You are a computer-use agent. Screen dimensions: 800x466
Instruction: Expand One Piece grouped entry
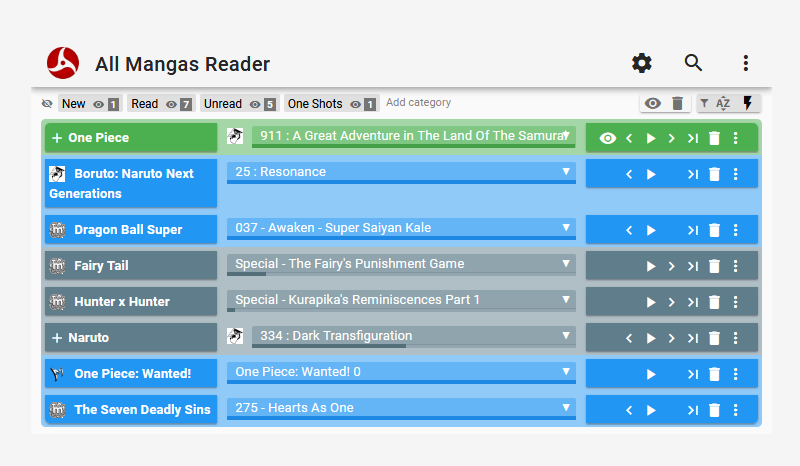coord(57,138)
